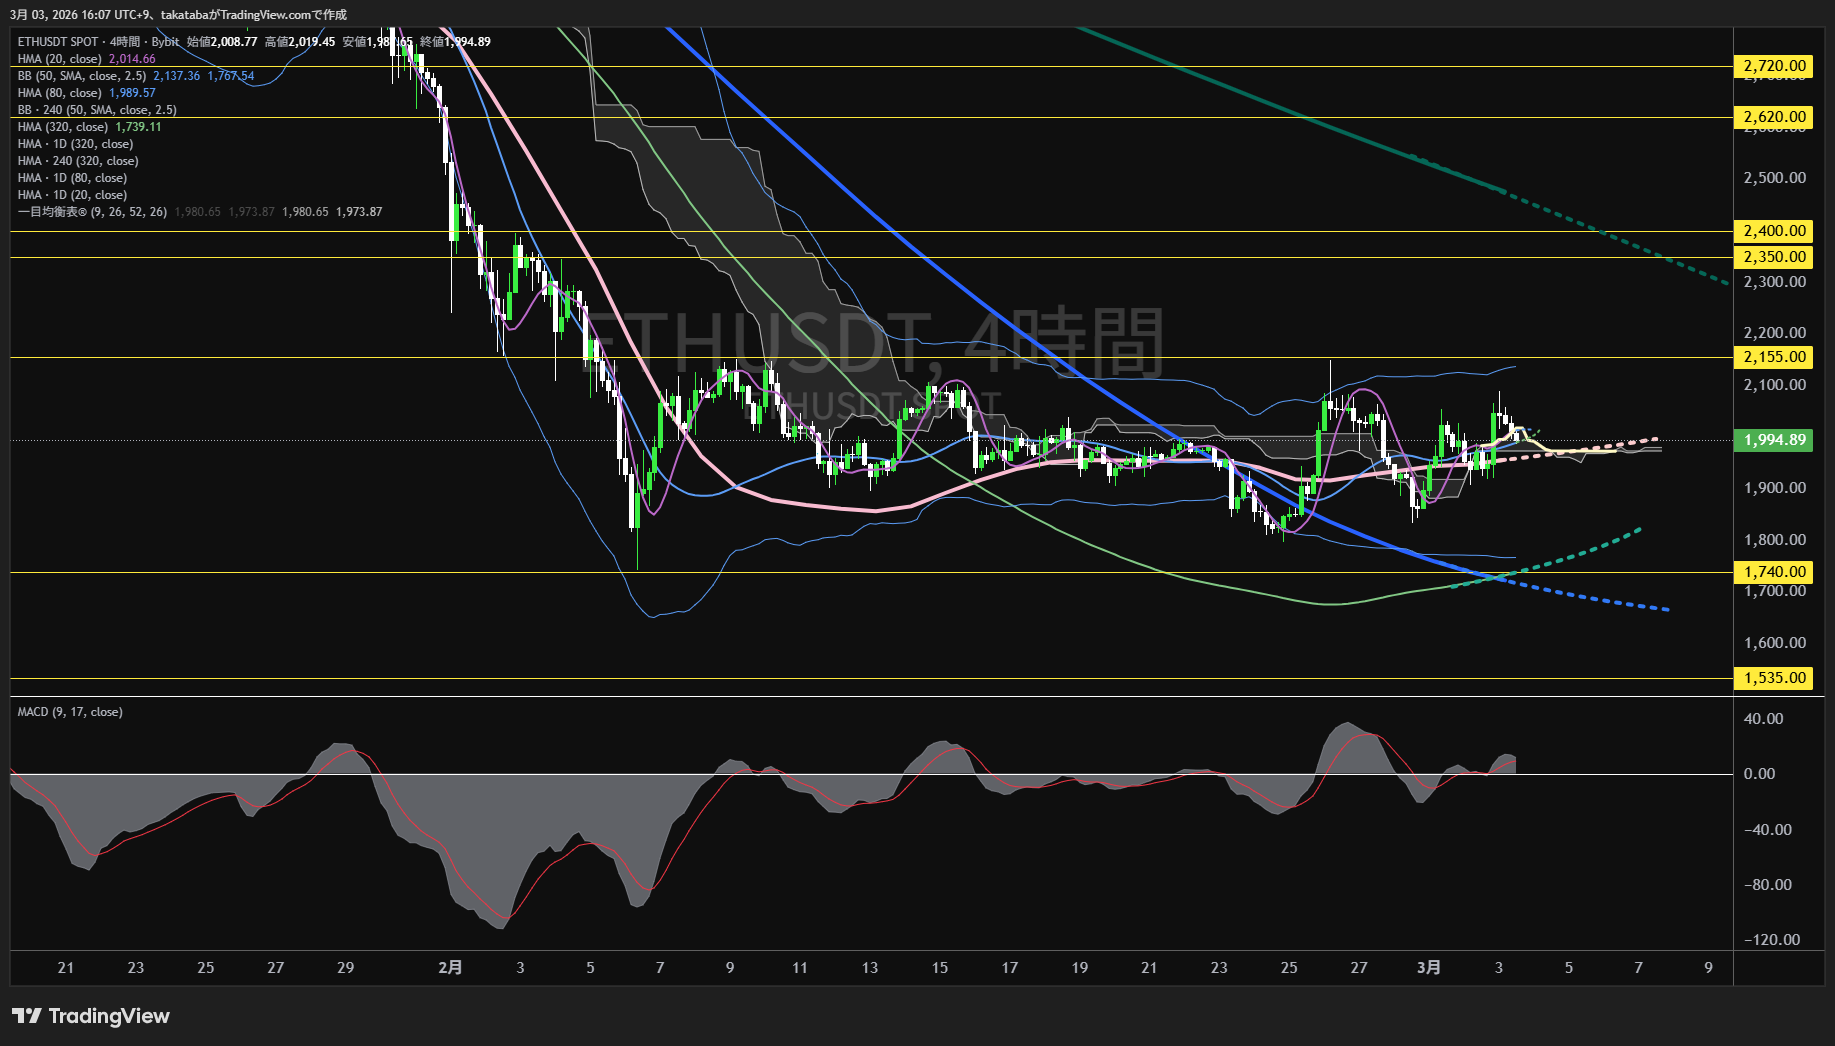Click the HMA · 240 (320, close) legend
This screenshot has width=1835, height=1046.
78,161
